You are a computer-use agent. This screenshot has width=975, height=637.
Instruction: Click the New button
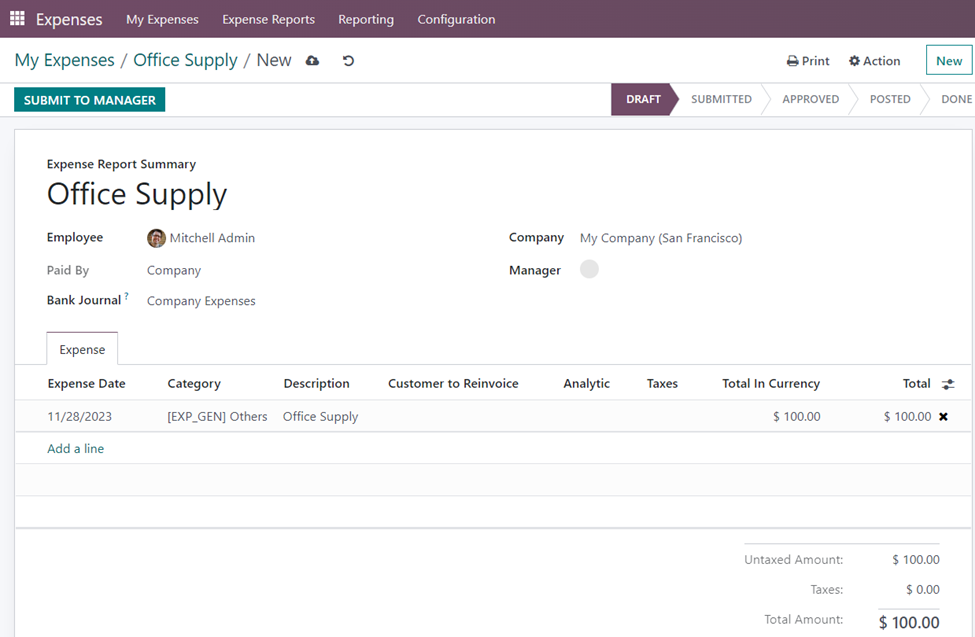coord(948,61)
